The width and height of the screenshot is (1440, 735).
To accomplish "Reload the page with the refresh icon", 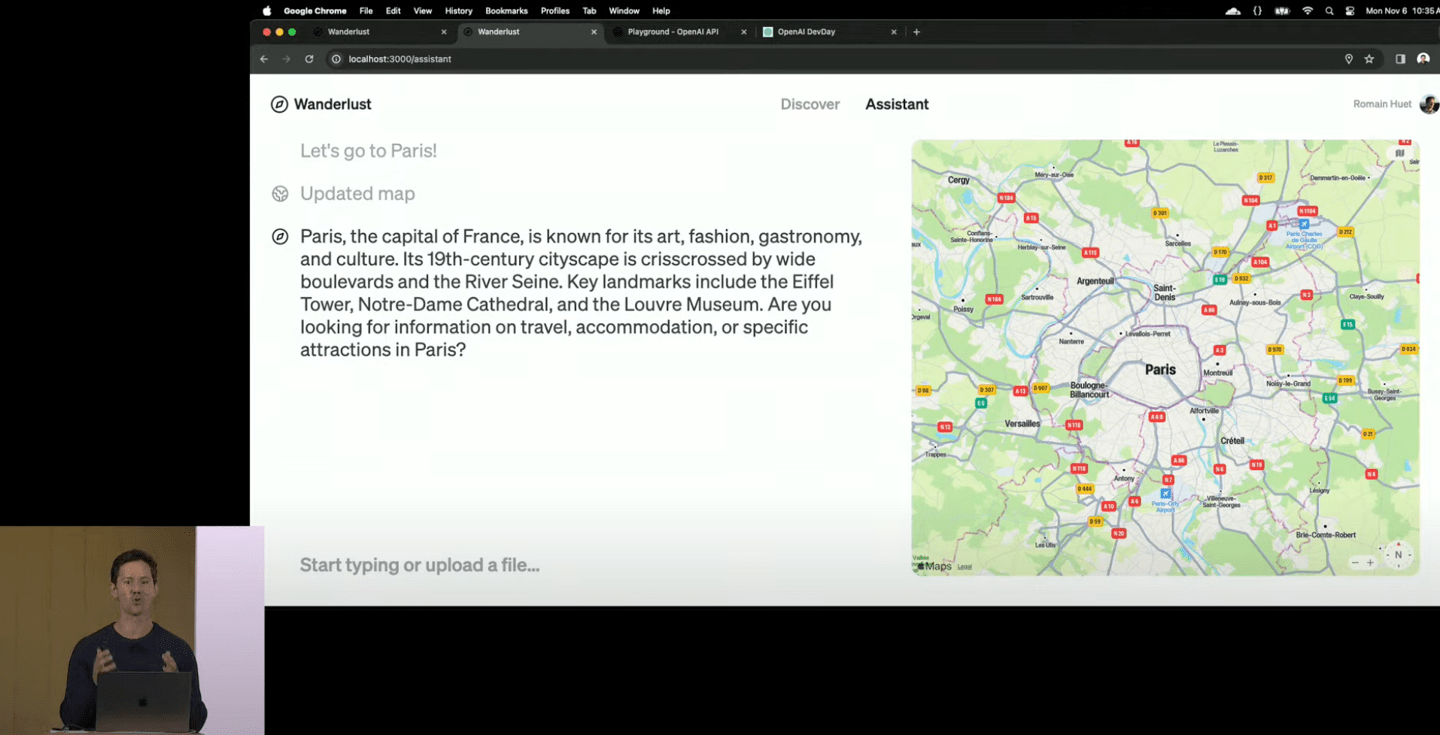I will point(309,59).
